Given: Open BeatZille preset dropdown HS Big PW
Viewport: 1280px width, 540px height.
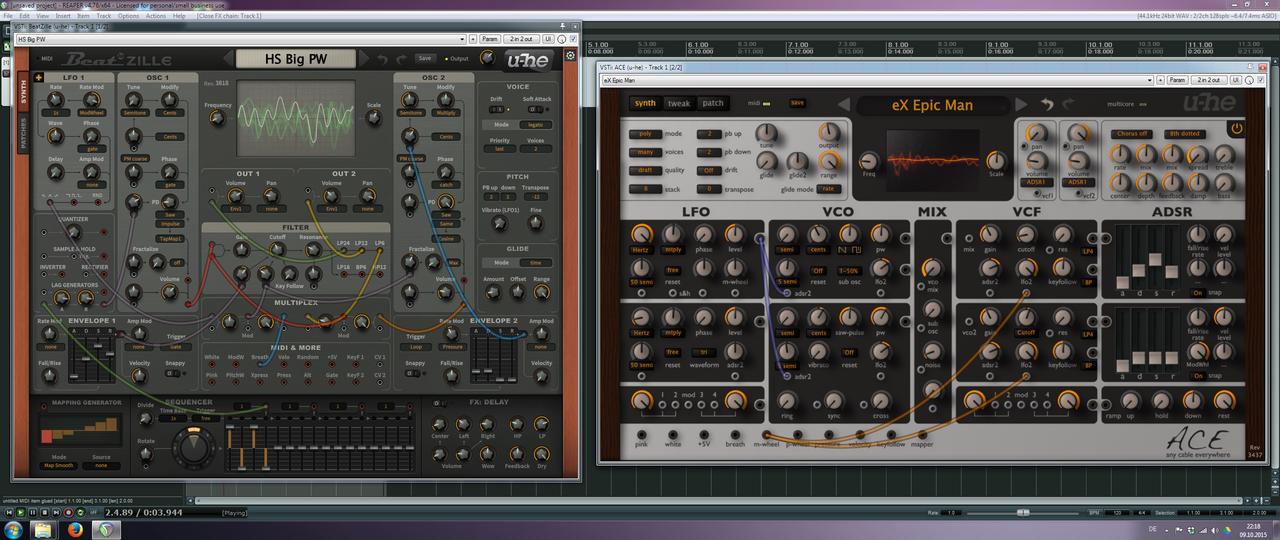Looking at the screenshot, I should [x=240, y=40].
